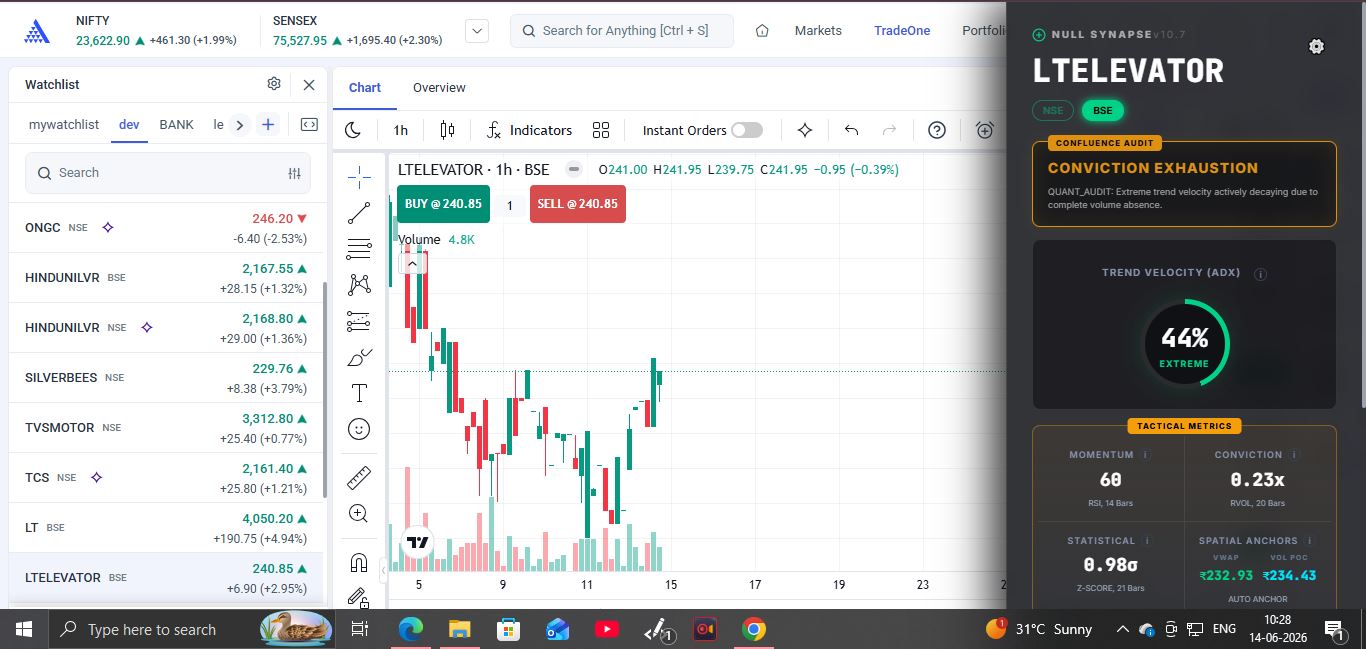
Task: Open the Indicators menu
Action: click(x=529, y=130)
